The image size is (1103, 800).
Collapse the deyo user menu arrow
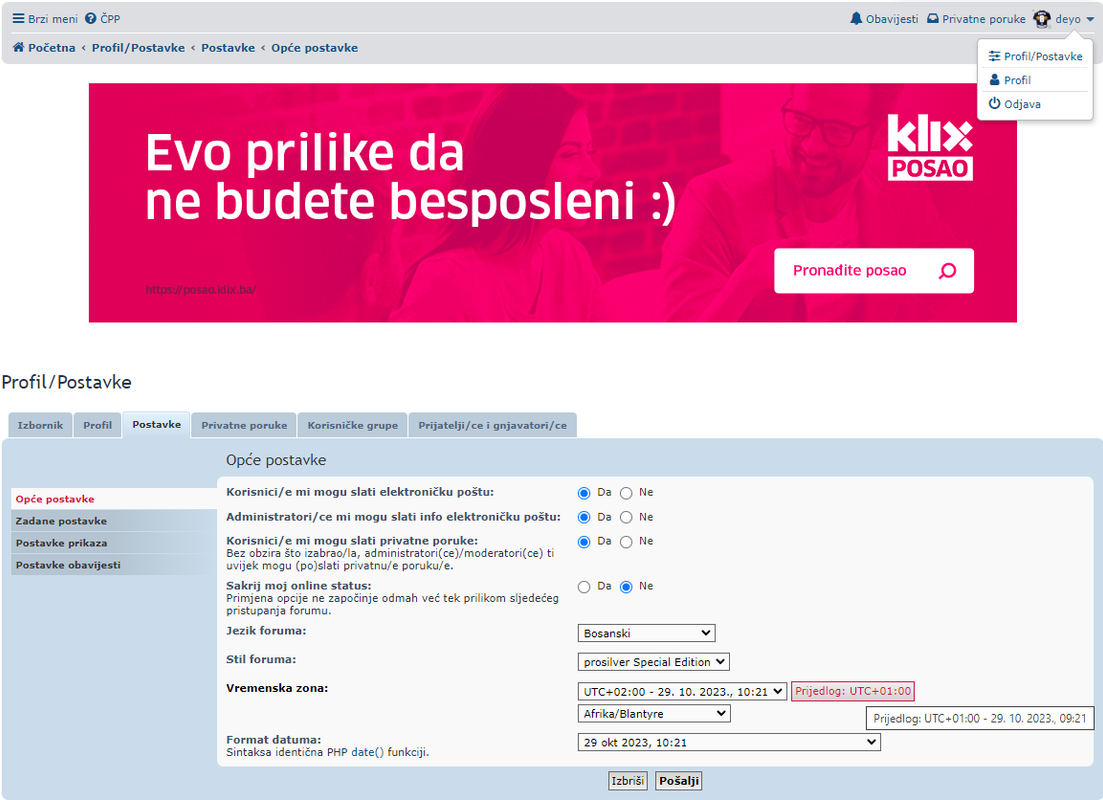click(x=1090, y=20)
